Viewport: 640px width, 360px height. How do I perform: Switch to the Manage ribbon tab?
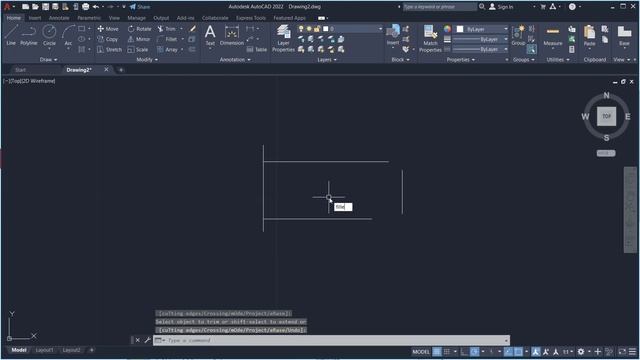pyautogui.click(x=136, y=18)
